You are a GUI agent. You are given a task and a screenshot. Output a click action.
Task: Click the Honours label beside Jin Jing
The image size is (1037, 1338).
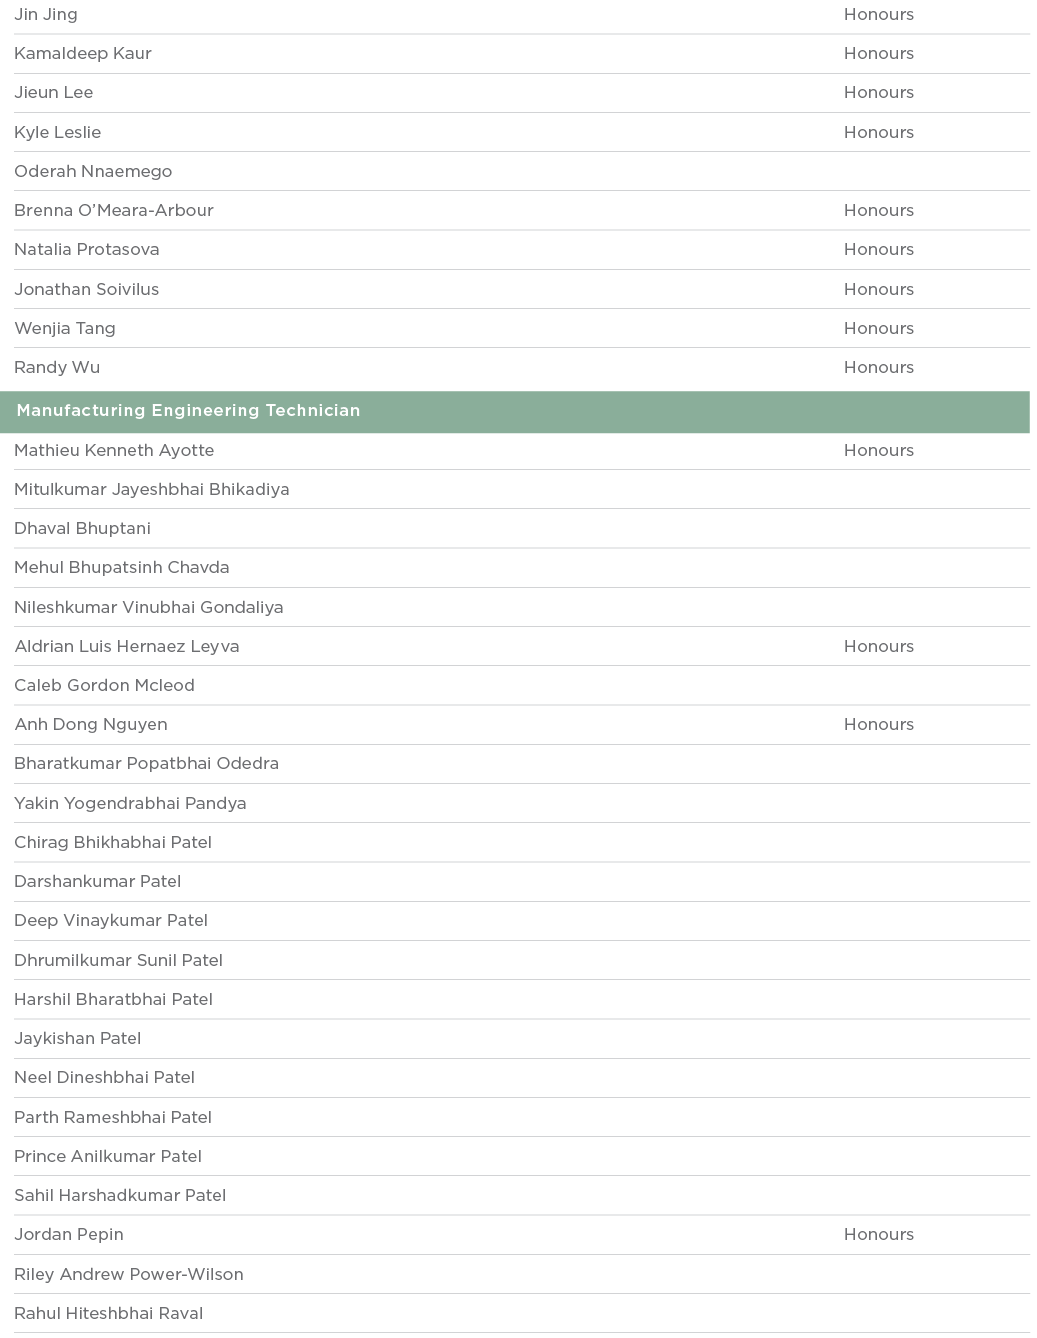[x=878, y=15]
